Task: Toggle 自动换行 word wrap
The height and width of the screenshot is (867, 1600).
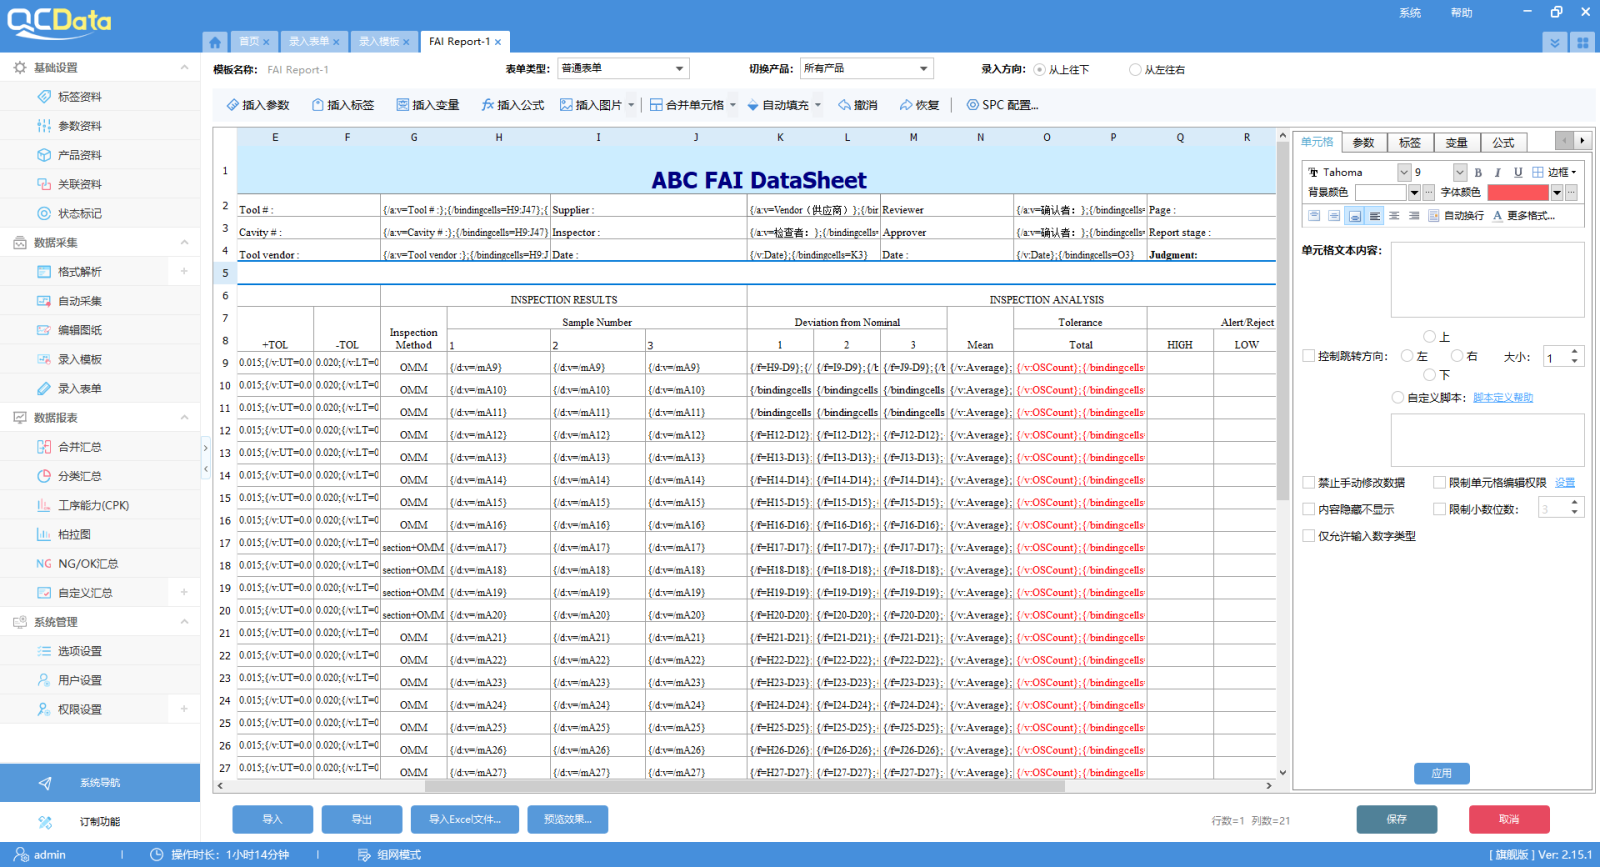Action: tap(1456, 216)
